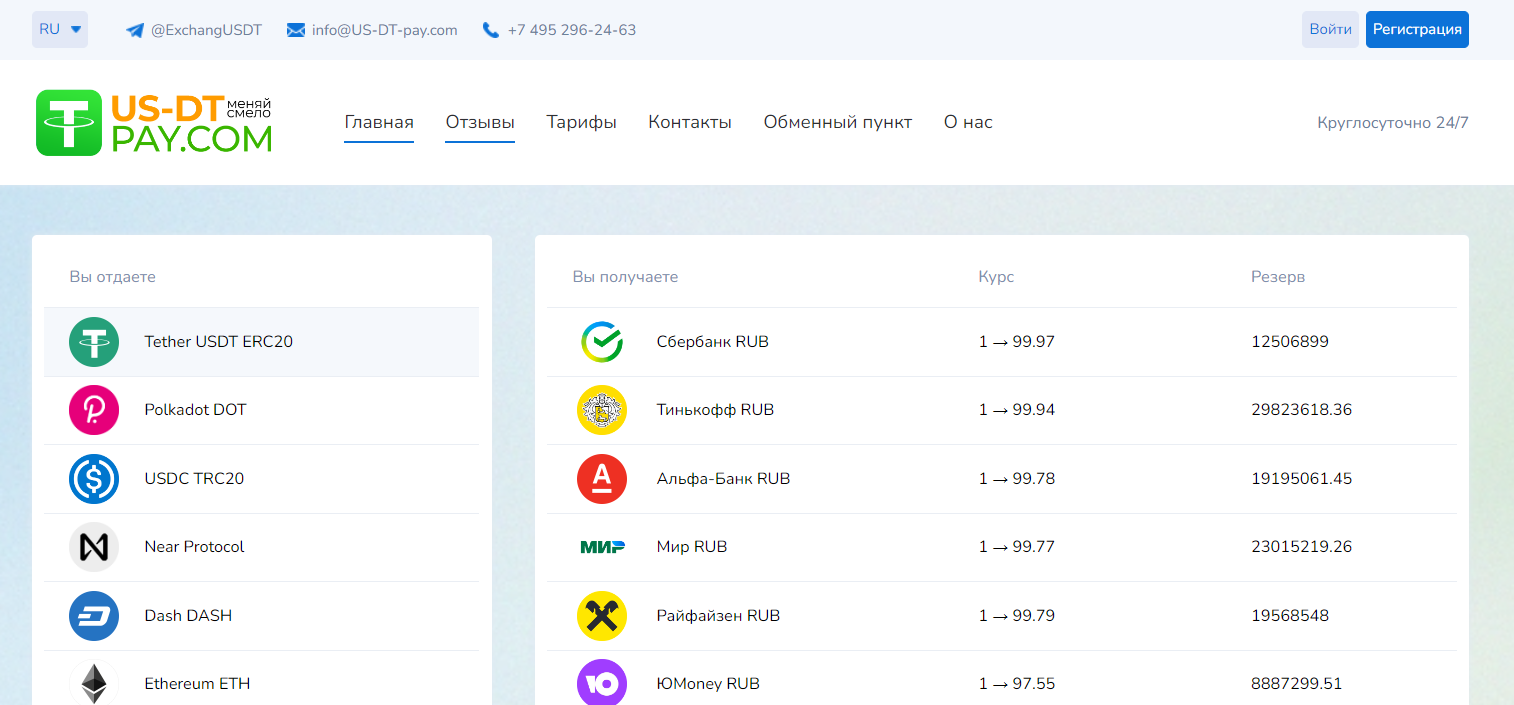Click the Круглосуточно 24/7 text
This screenshot has width=1514, height=705.
pyautogui.click(x=1393, y=123)
